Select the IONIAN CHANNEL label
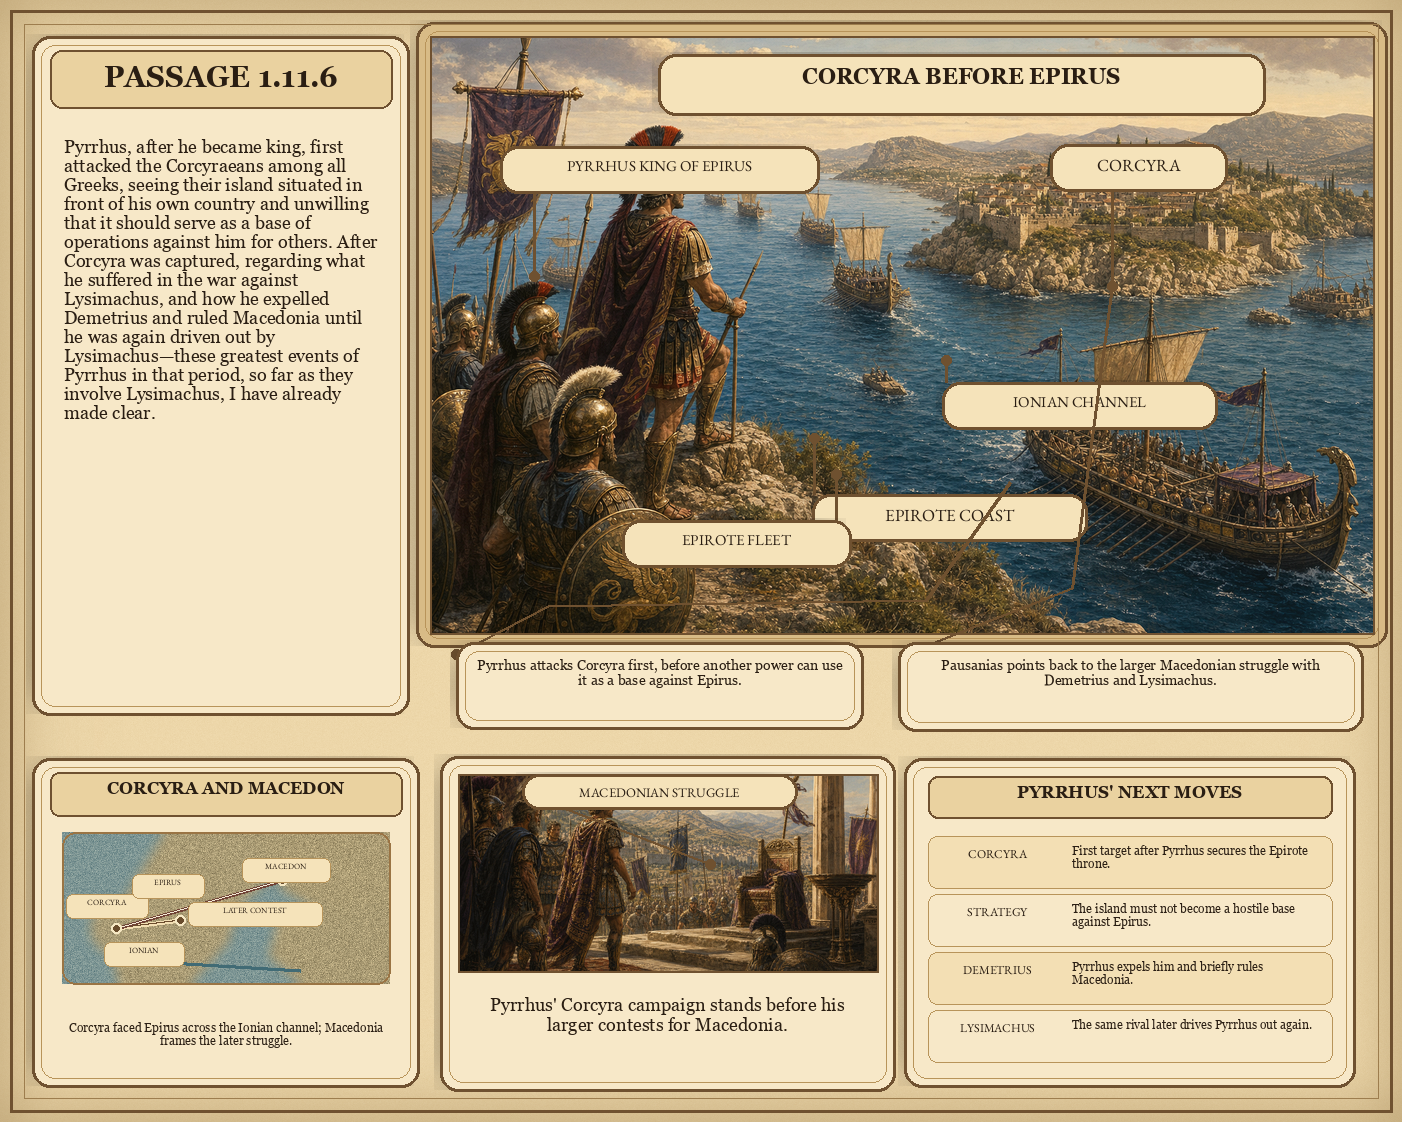This screenshot has height=1122, width=1402. 1079,404
